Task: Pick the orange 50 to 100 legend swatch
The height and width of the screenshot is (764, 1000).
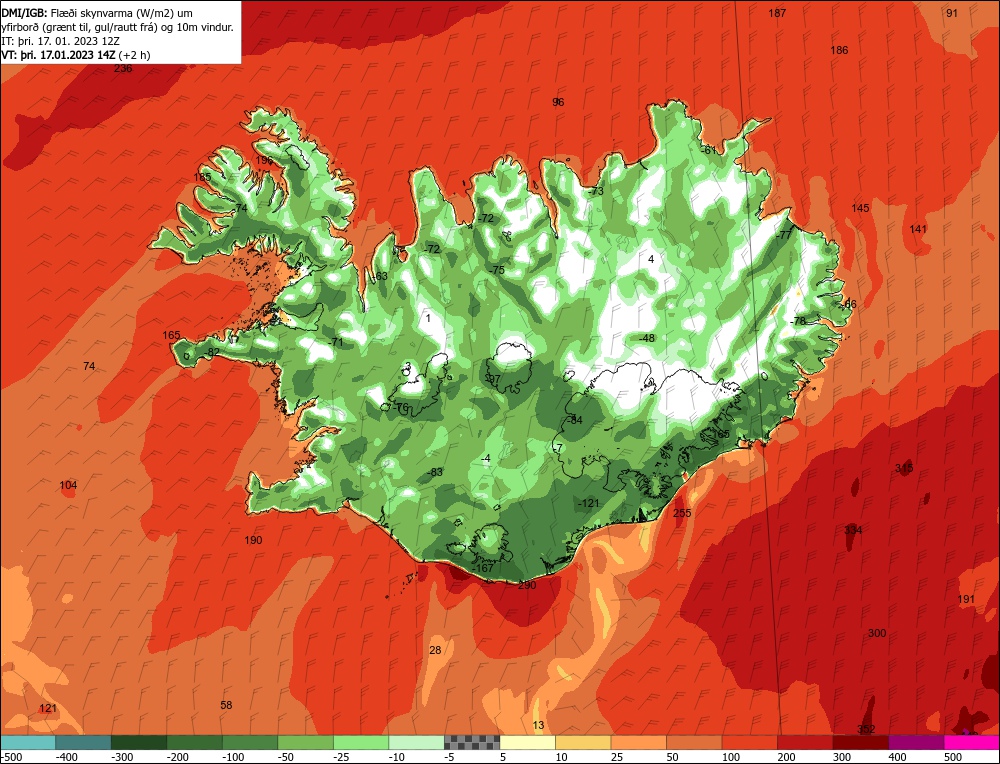Action: (x=693, y=742)
